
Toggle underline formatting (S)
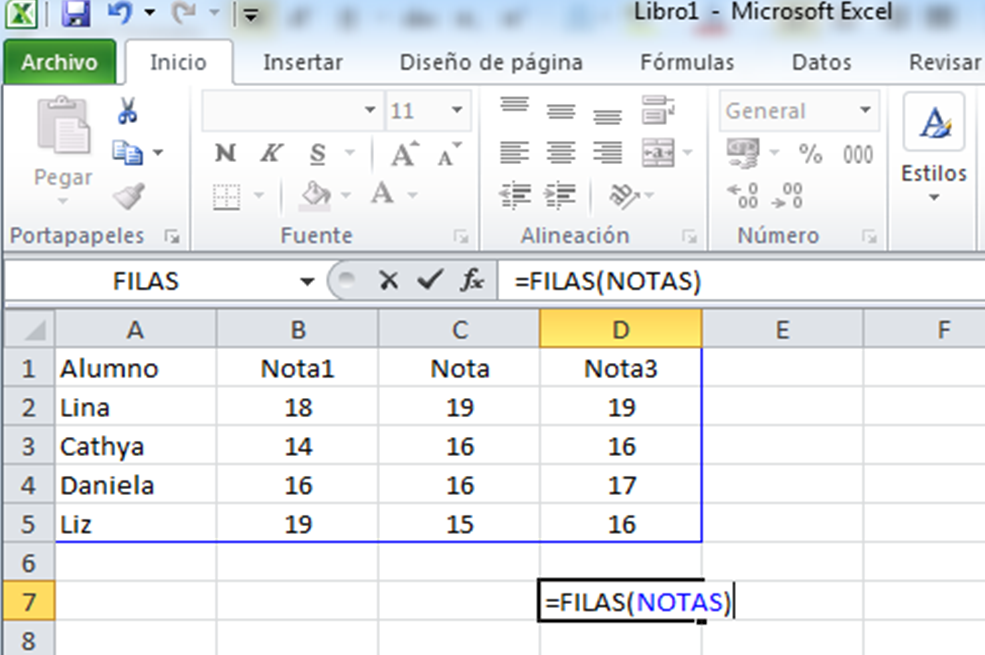pos(318,154)
